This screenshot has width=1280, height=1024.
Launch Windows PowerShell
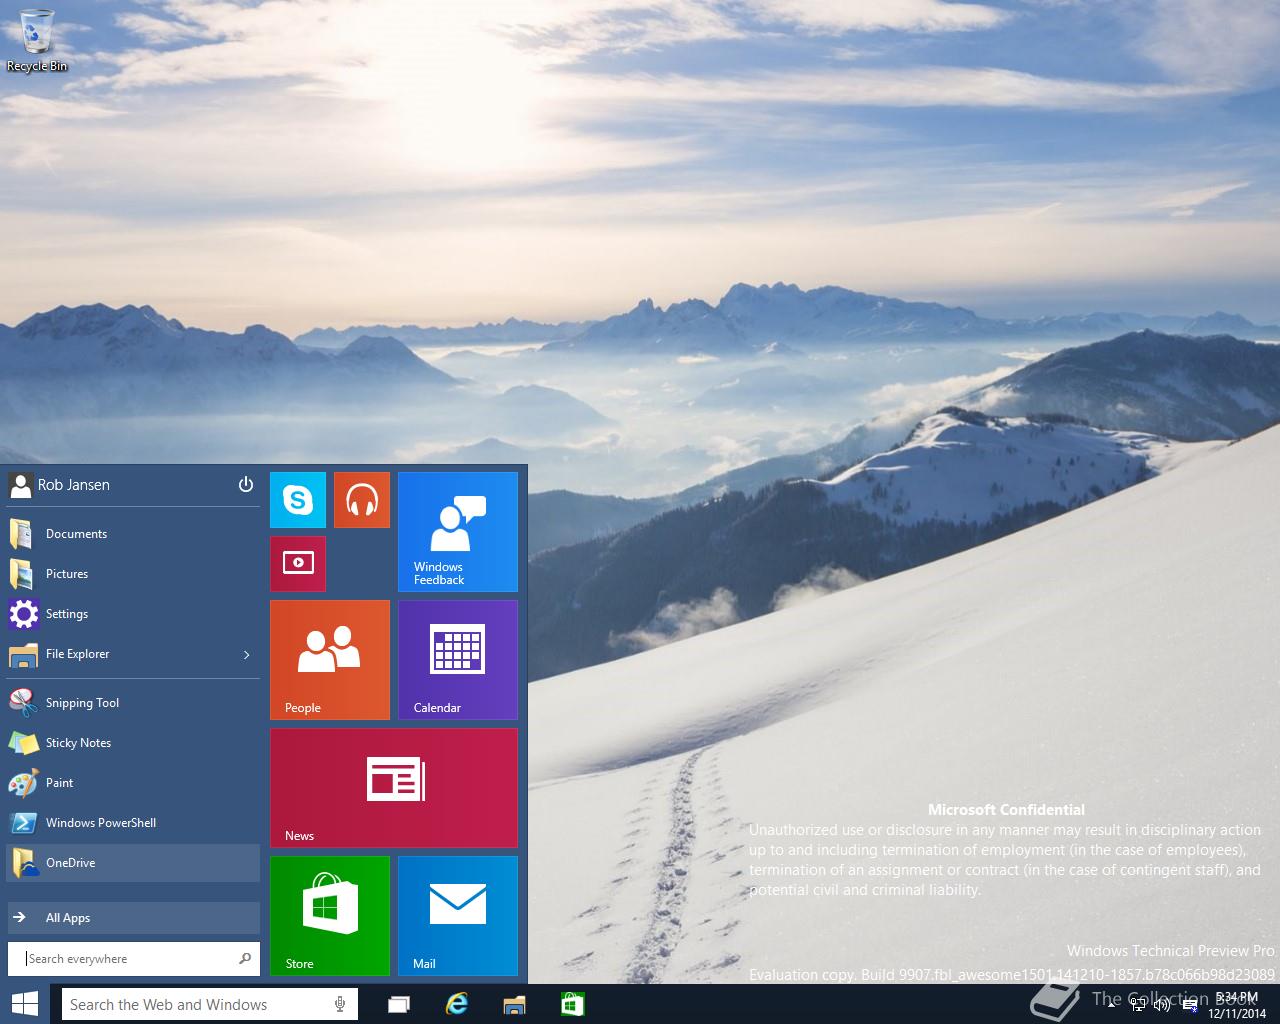pyautogui.click(x=133, y=823)
